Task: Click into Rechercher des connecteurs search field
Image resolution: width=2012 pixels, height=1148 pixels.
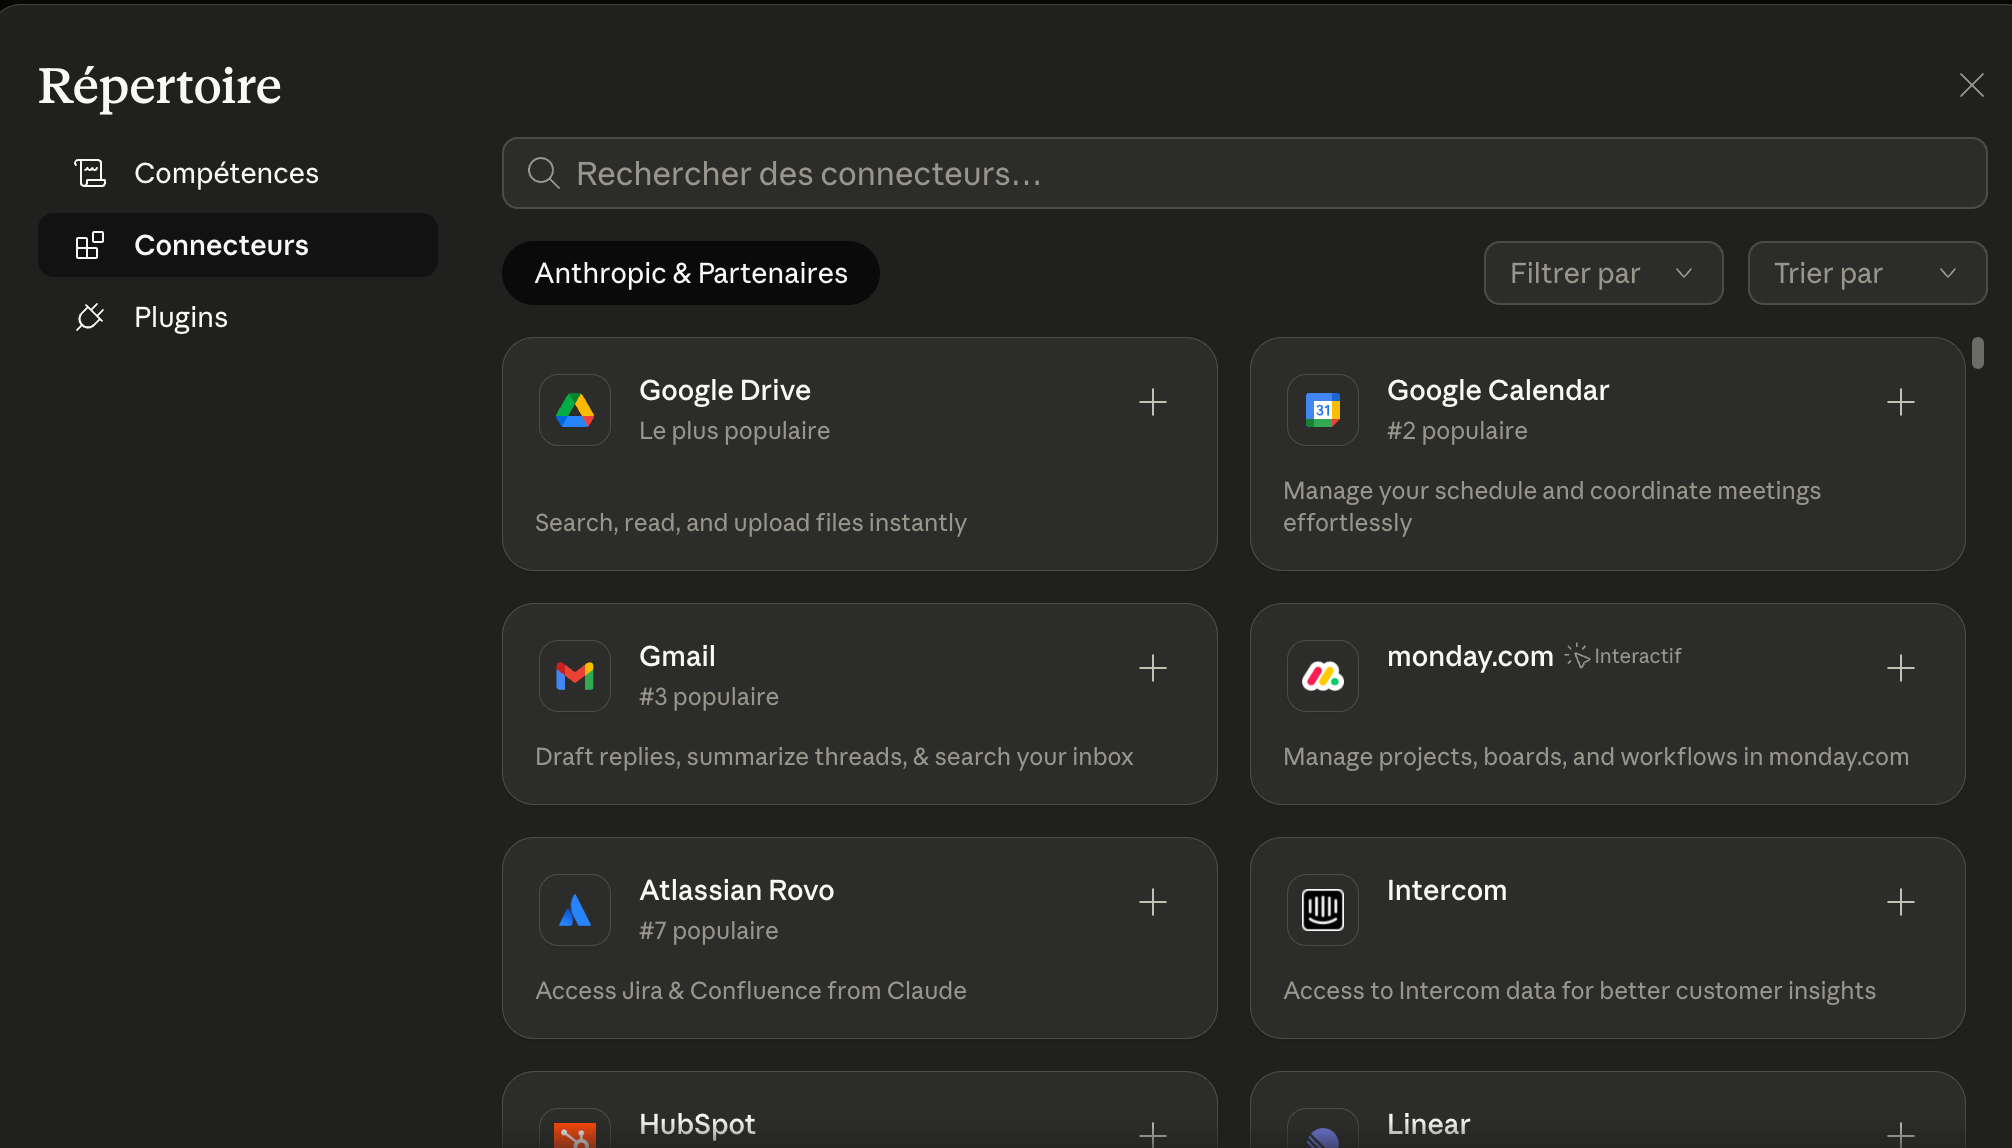Action: pyautogui.click(x=1244, y=173)
